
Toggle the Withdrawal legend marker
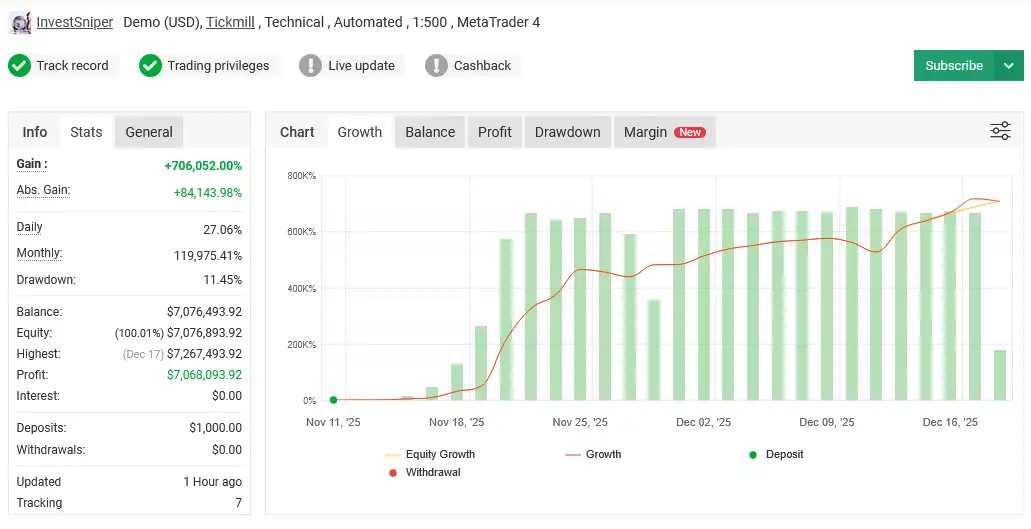pyautogui.click(x=392, y=472)
